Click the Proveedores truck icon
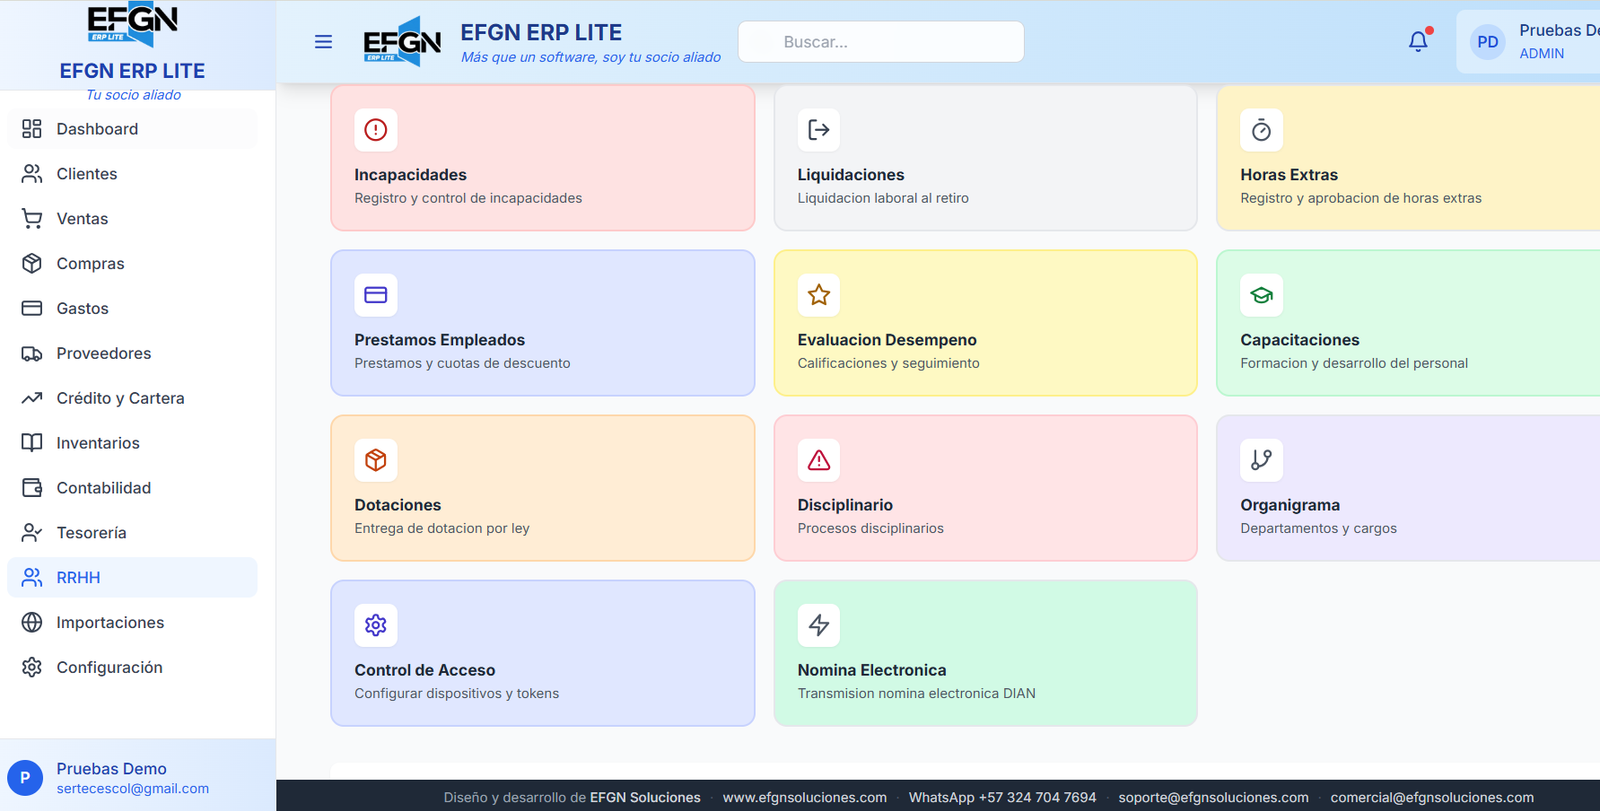Viewport: 1600px width, 811px height. 32,353
